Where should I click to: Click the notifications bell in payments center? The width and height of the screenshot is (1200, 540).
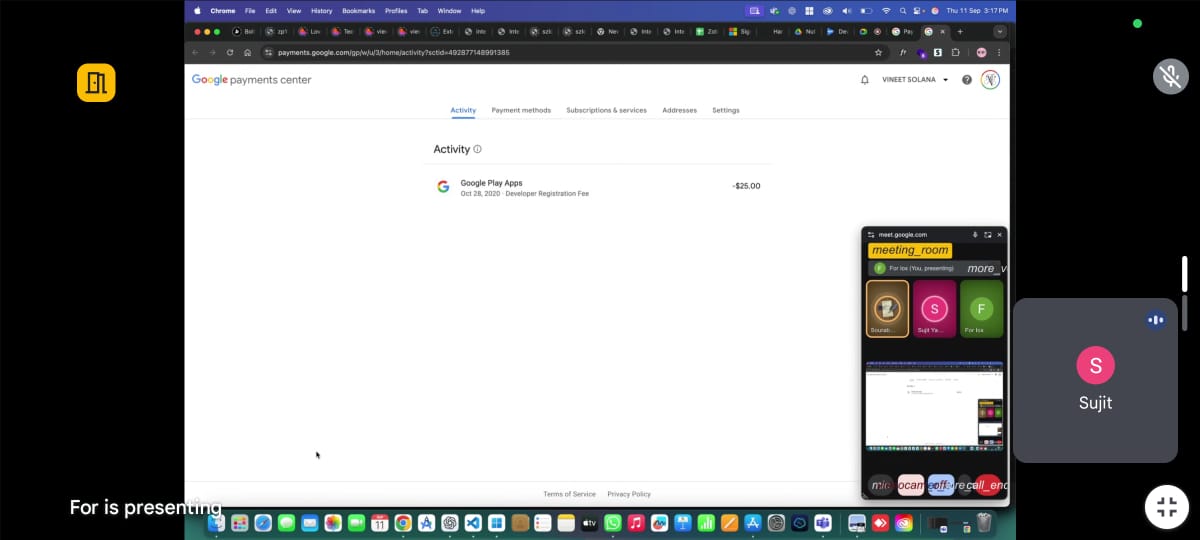(864, 80)
